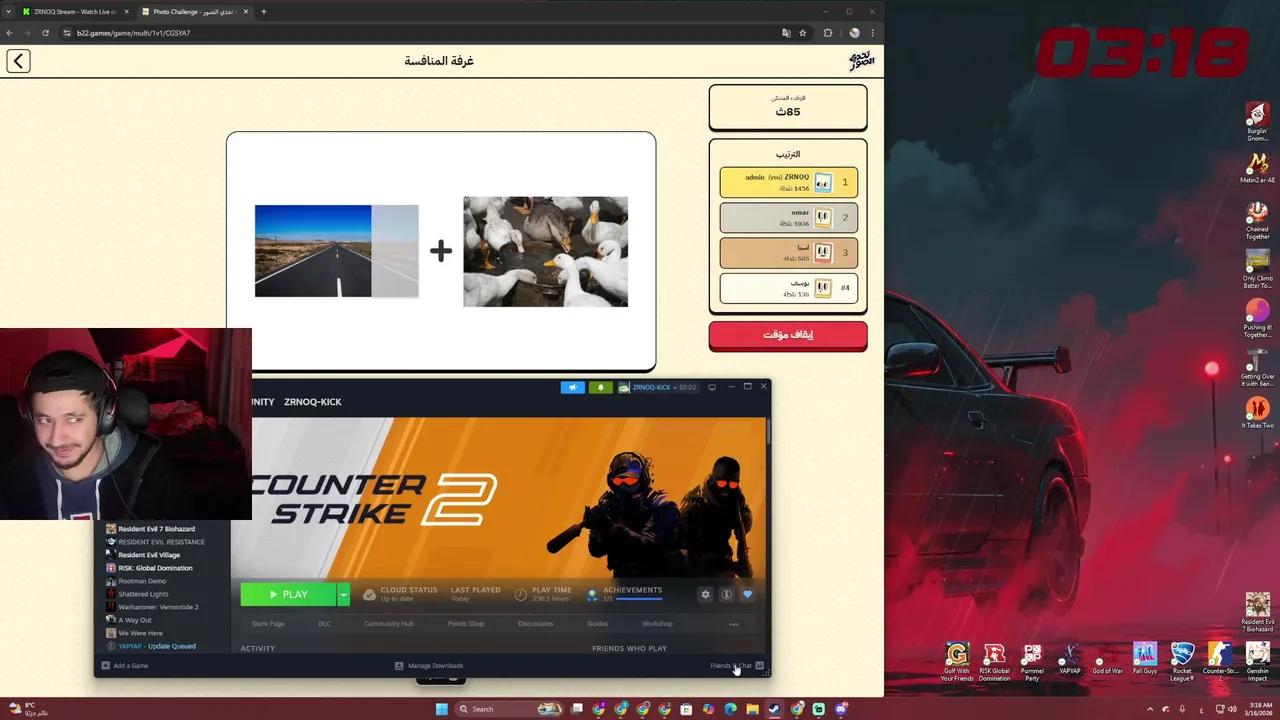Click the ducks image in the challenge
This screenshot has width=1280, height=720.
545,251
